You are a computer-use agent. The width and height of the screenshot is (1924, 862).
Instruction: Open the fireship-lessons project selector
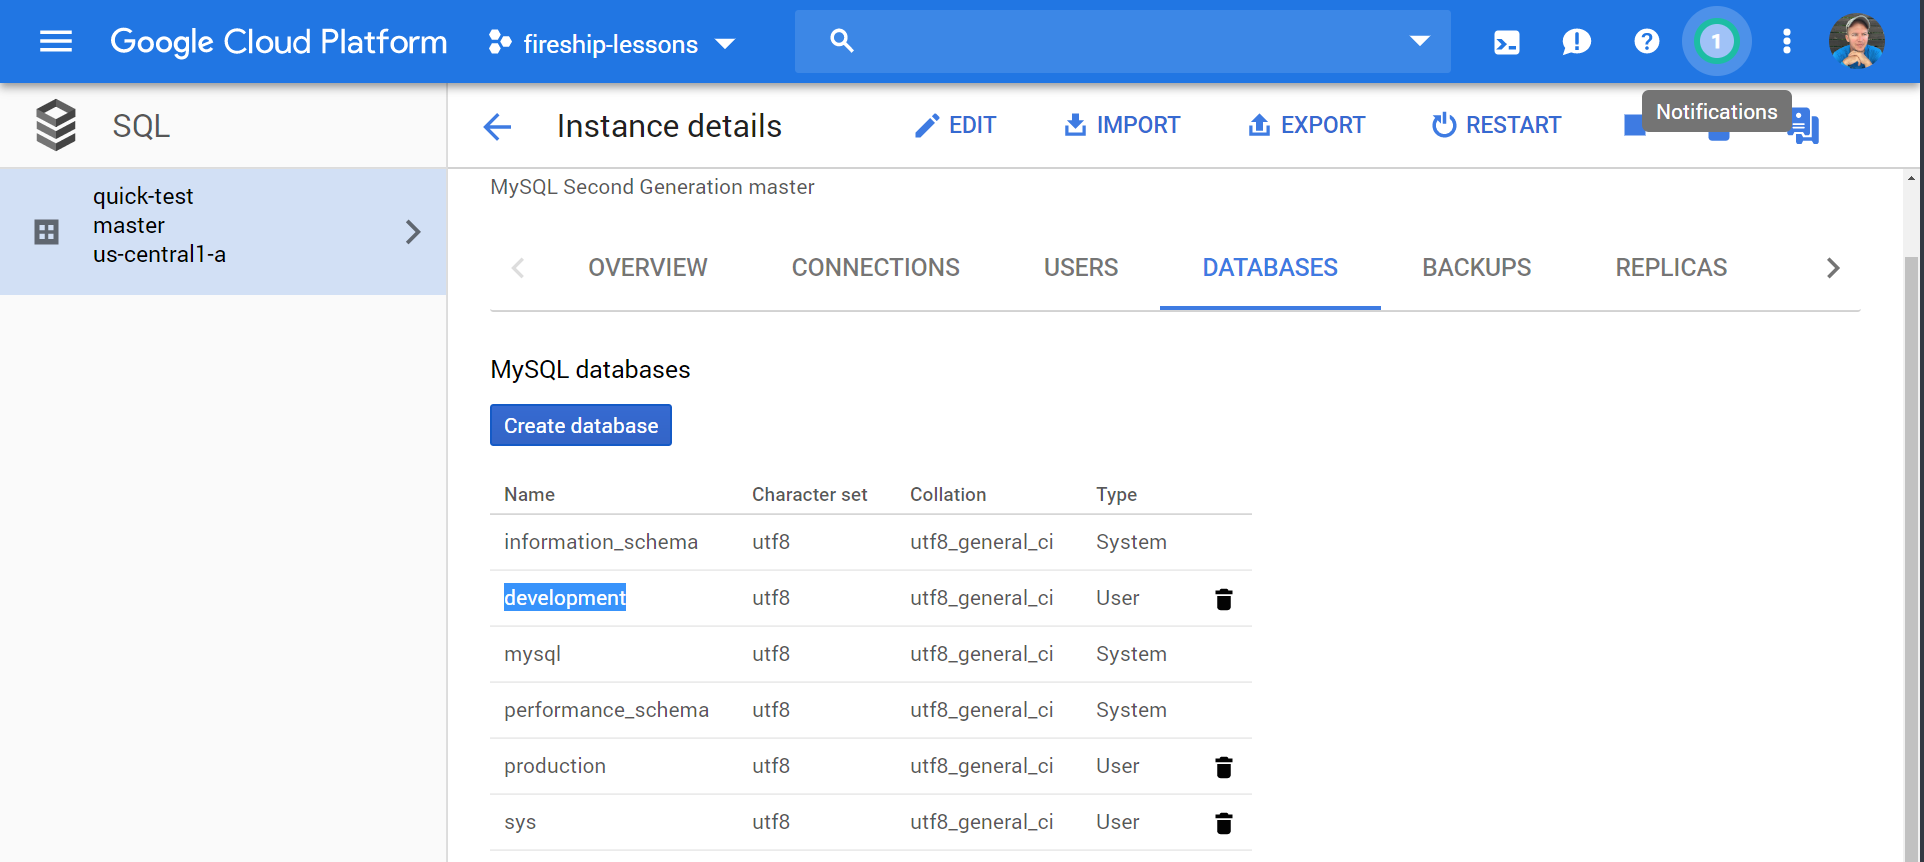coord(612,44)
